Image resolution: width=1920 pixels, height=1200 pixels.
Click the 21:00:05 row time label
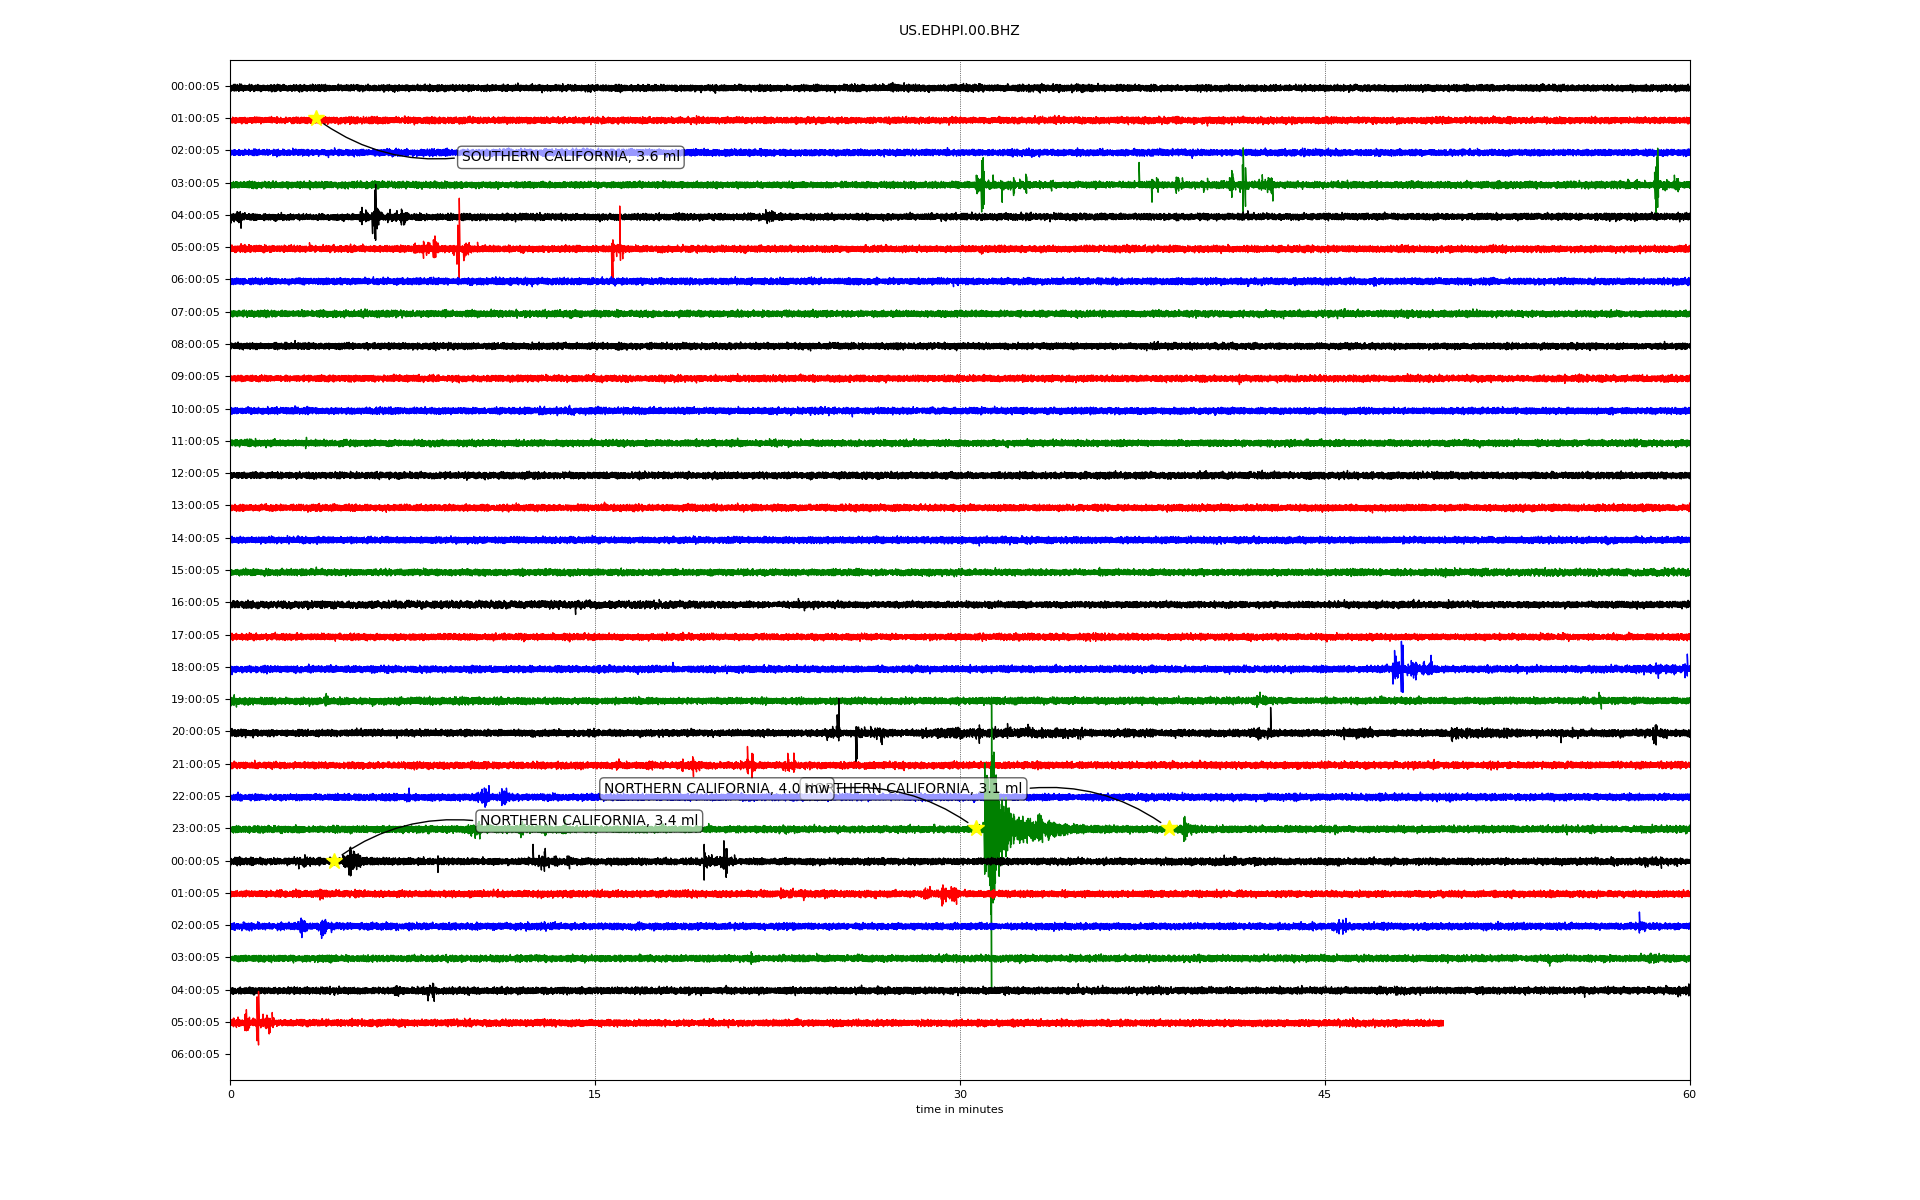click(x=195, y=764)
